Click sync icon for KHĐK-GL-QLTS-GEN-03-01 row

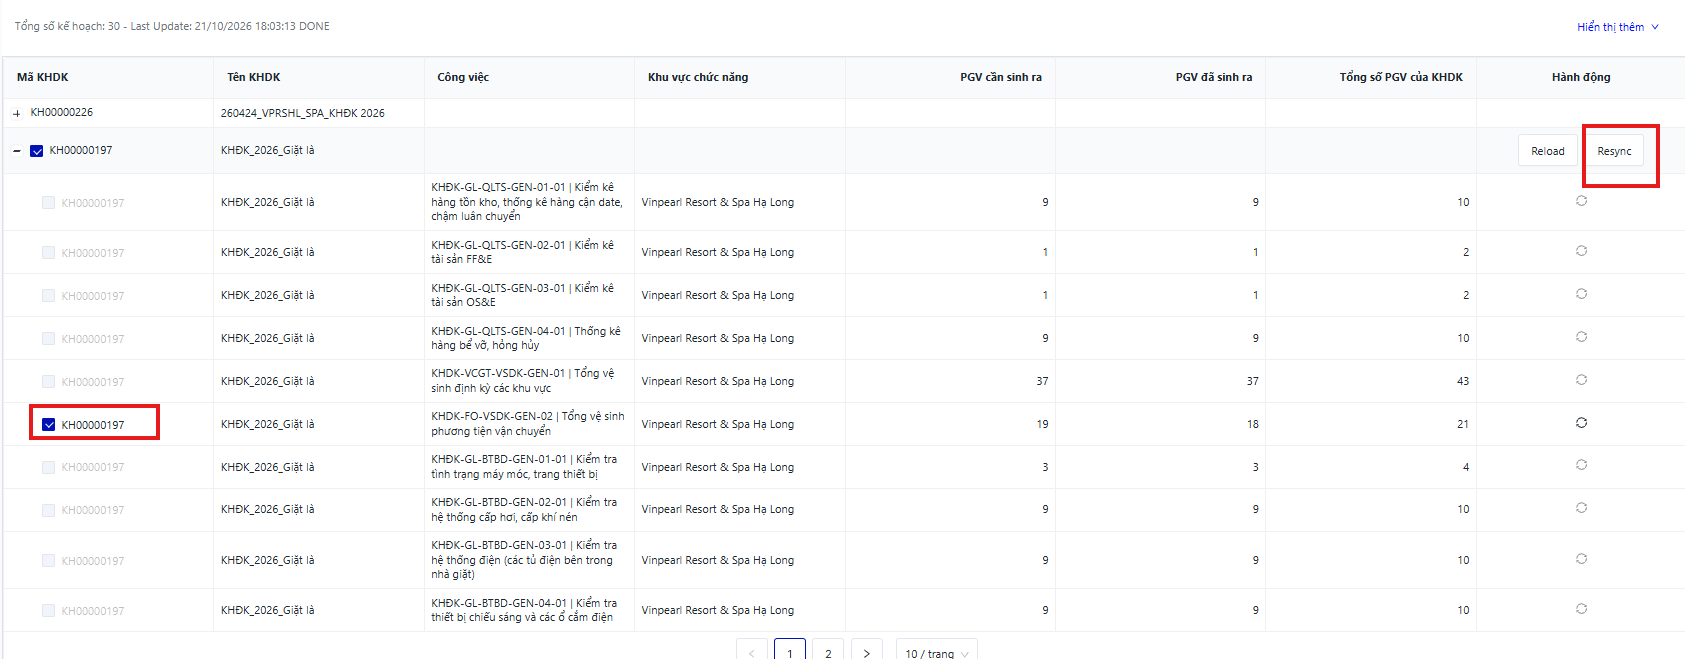coord(1581,294)
